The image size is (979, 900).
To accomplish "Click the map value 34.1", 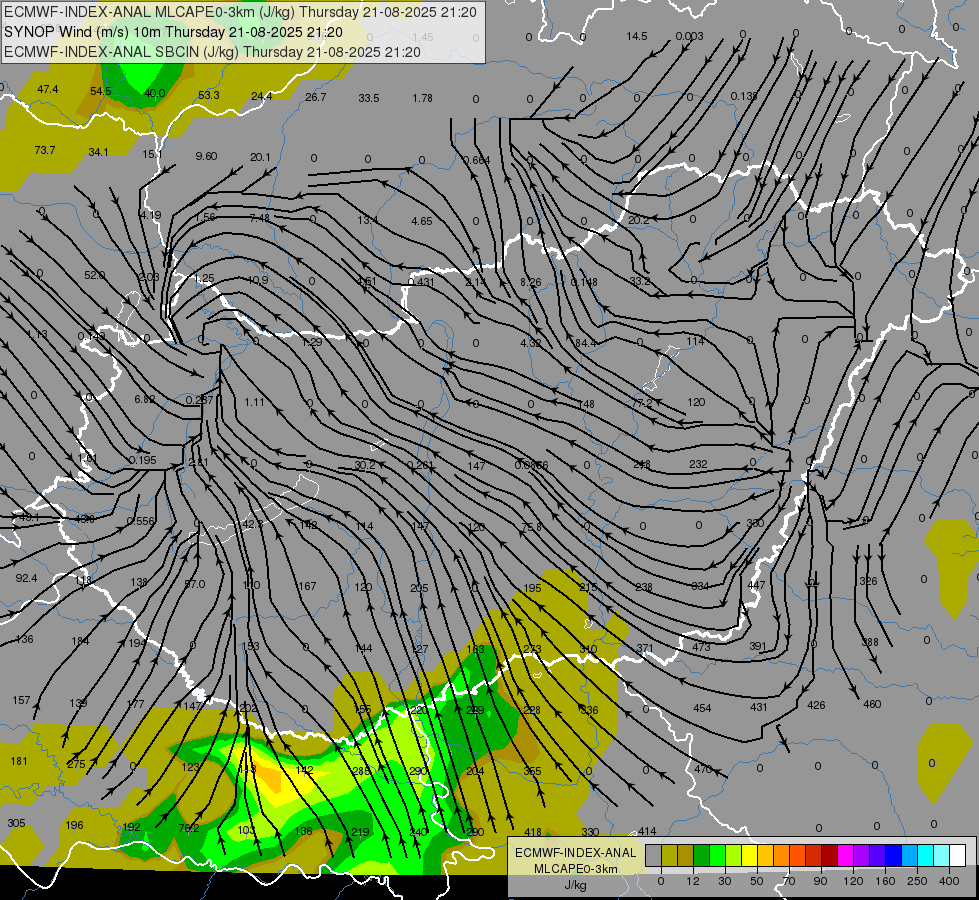I will [x=99, y=152].
